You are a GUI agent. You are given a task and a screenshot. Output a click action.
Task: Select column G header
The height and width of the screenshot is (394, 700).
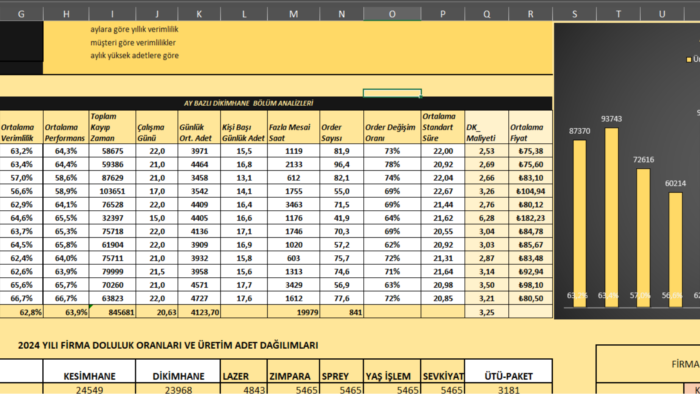21,14
